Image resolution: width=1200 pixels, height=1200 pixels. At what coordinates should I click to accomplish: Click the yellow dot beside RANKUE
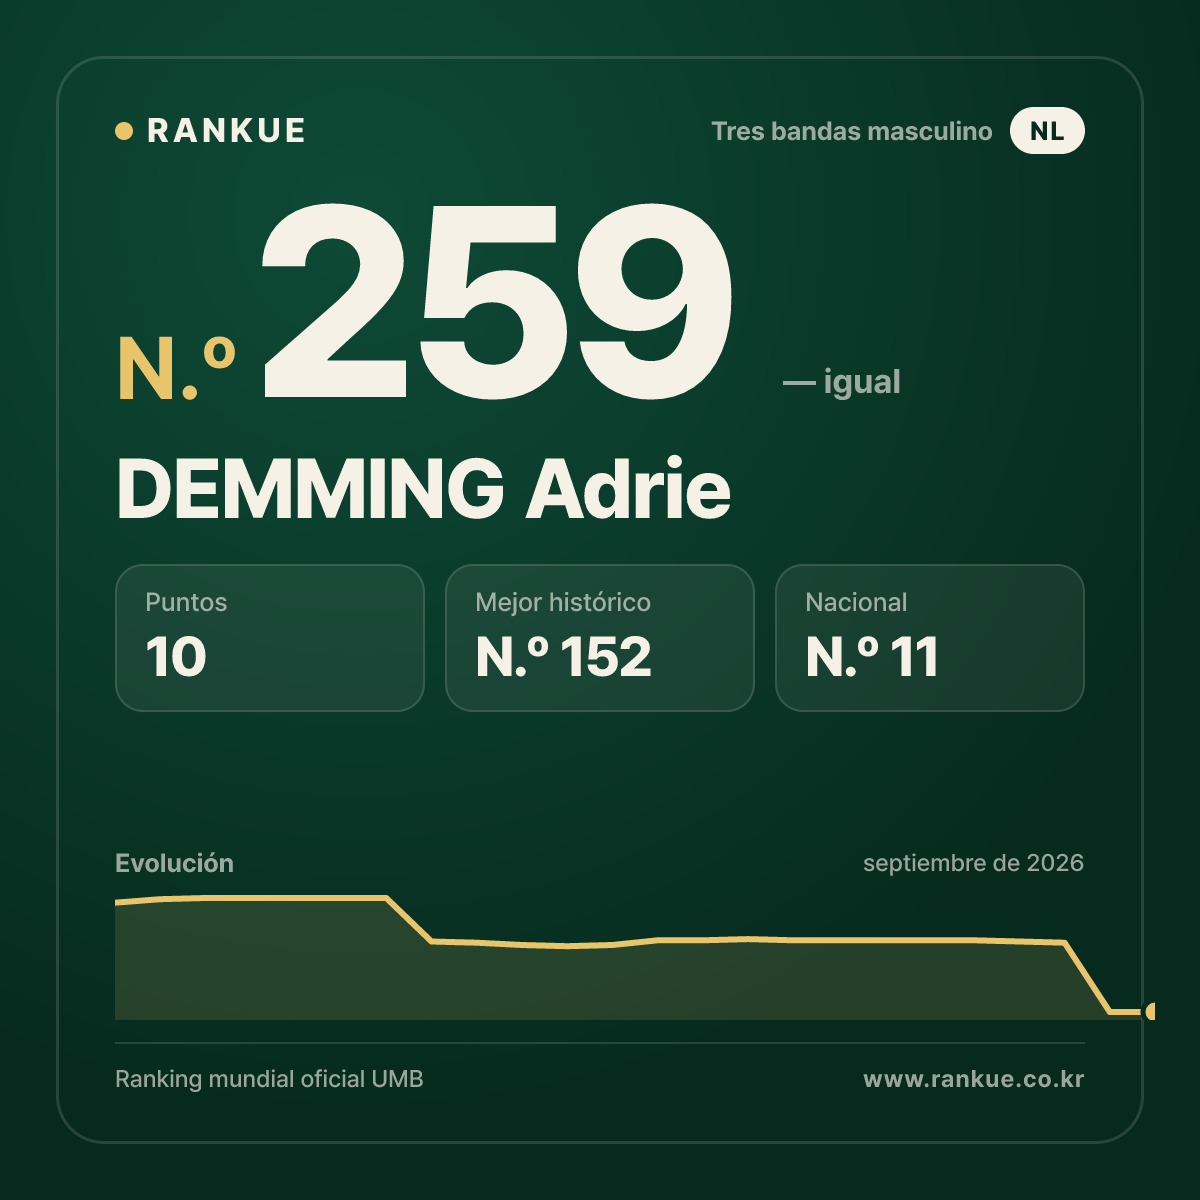[124, 131]
